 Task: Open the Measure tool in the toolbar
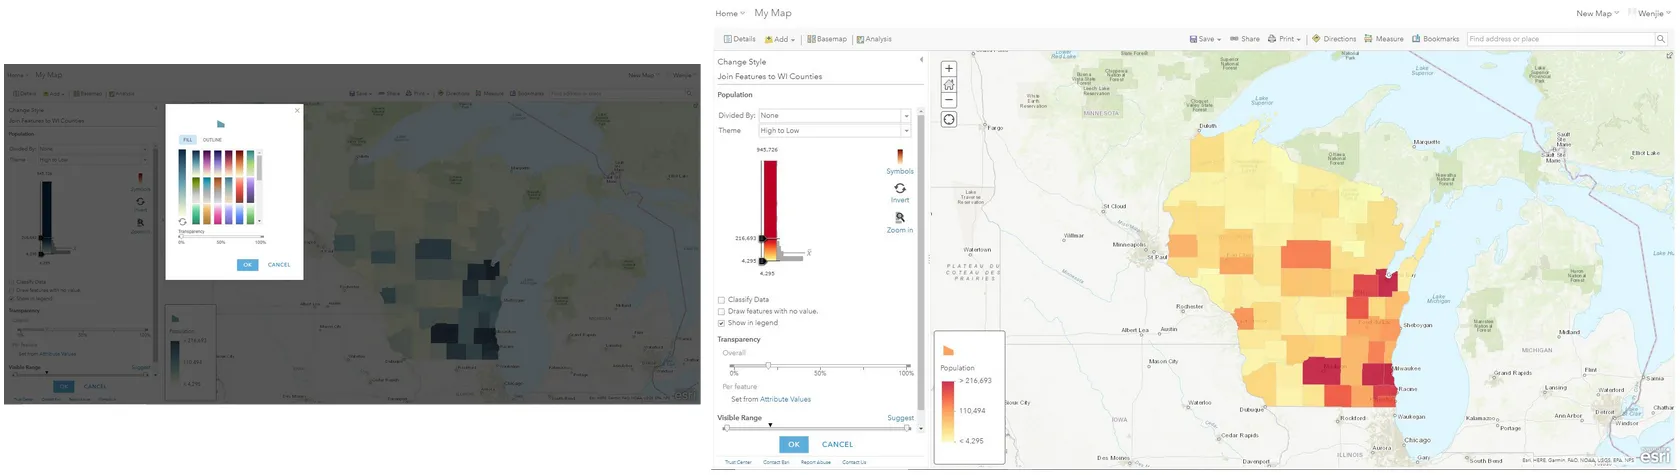click(1384, 39)
